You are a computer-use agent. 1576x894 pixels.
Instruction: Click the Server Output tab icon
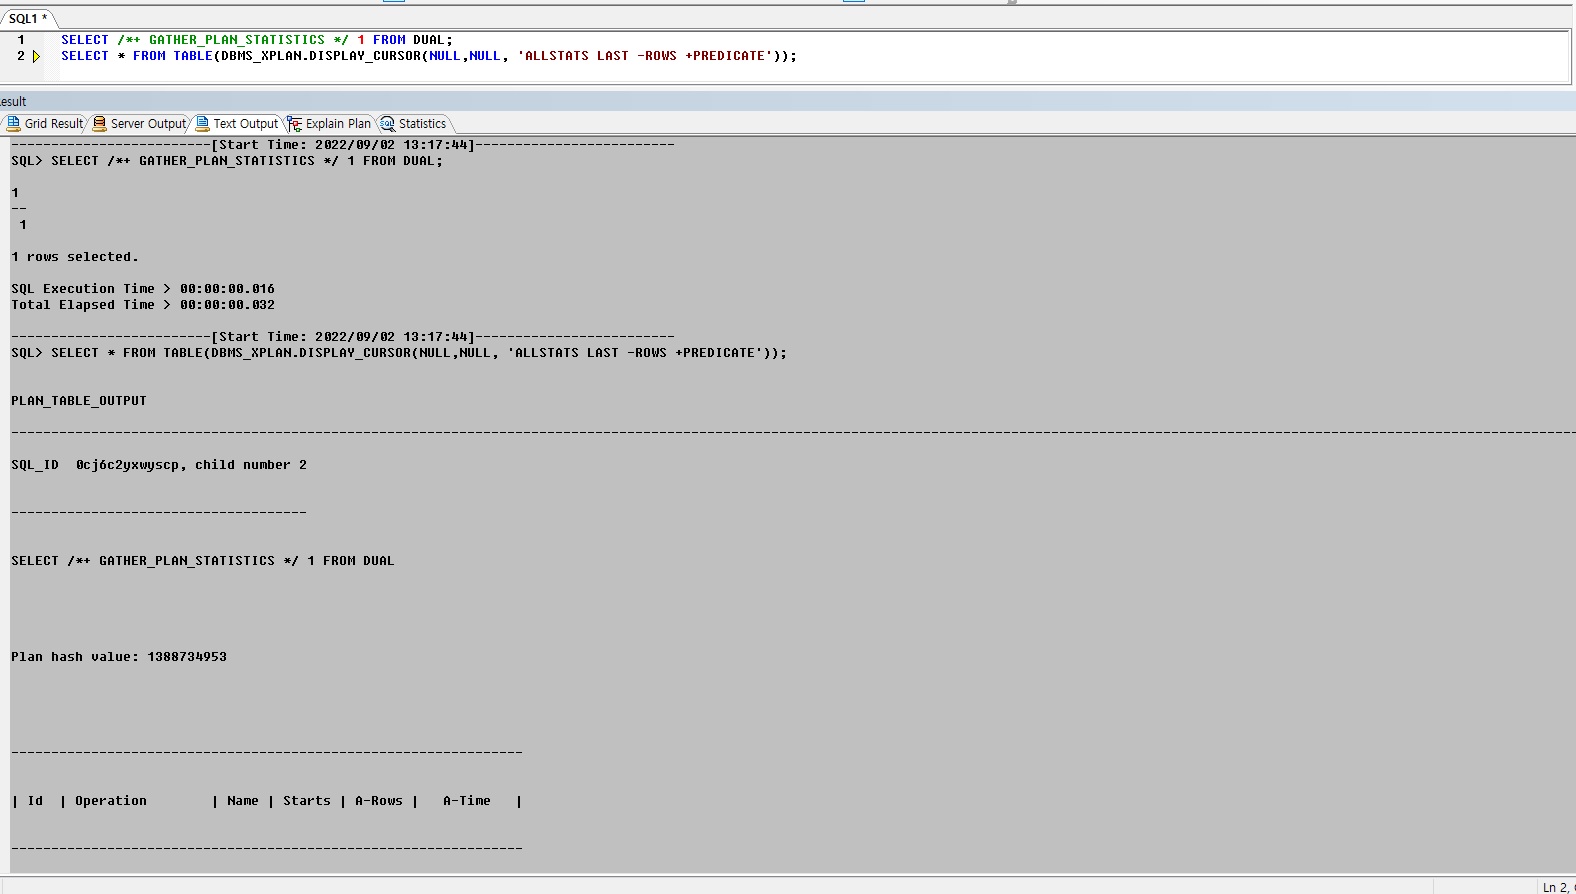pyautogui.click(x=99, y=124)
